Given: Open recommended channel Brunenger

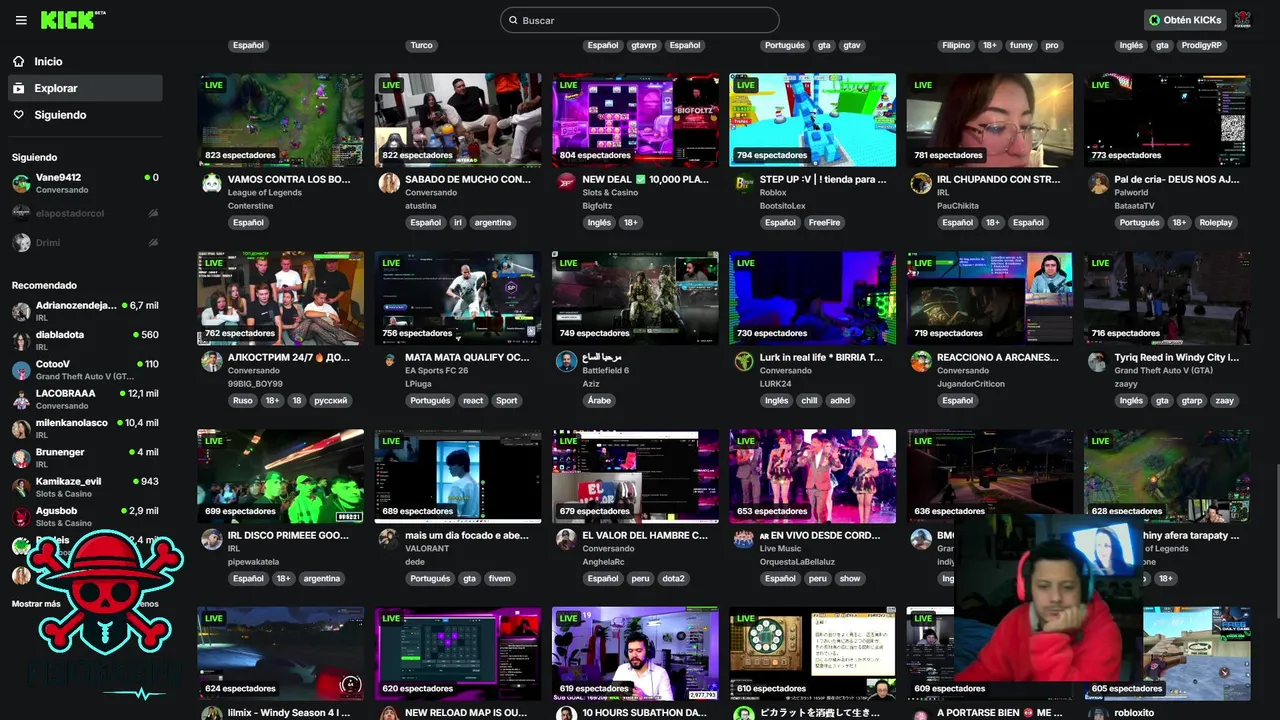Looking at the screenshot, I should 85,458.
